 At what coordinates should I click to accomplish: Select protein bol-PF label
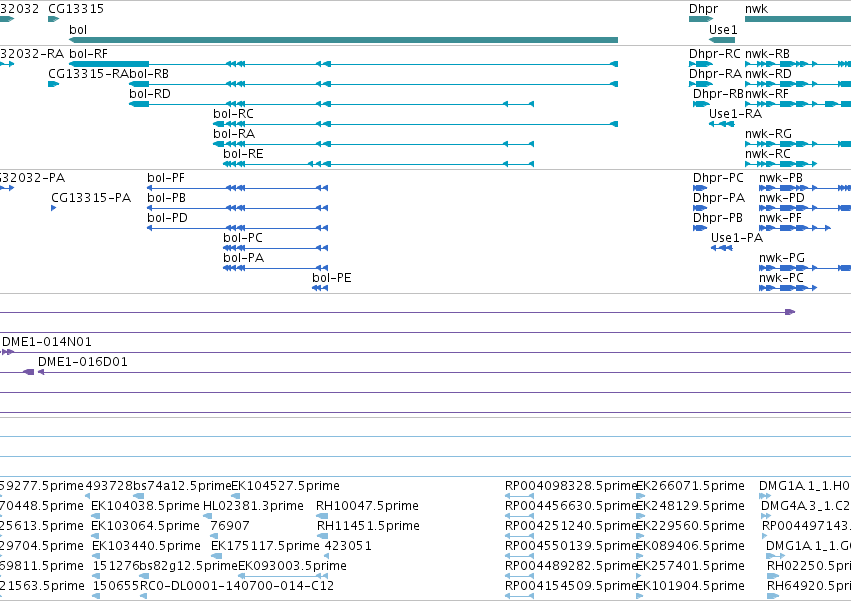click(x=166, y=178)
